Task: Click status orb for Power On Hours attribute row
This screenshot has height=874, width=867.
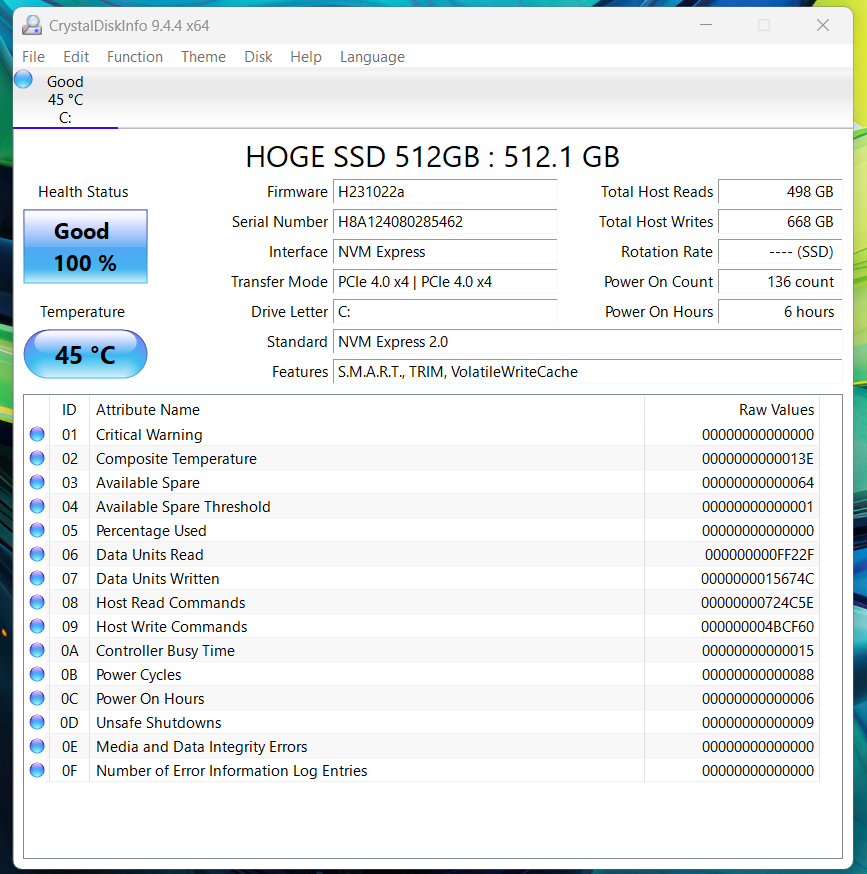Action: (37, 698)
